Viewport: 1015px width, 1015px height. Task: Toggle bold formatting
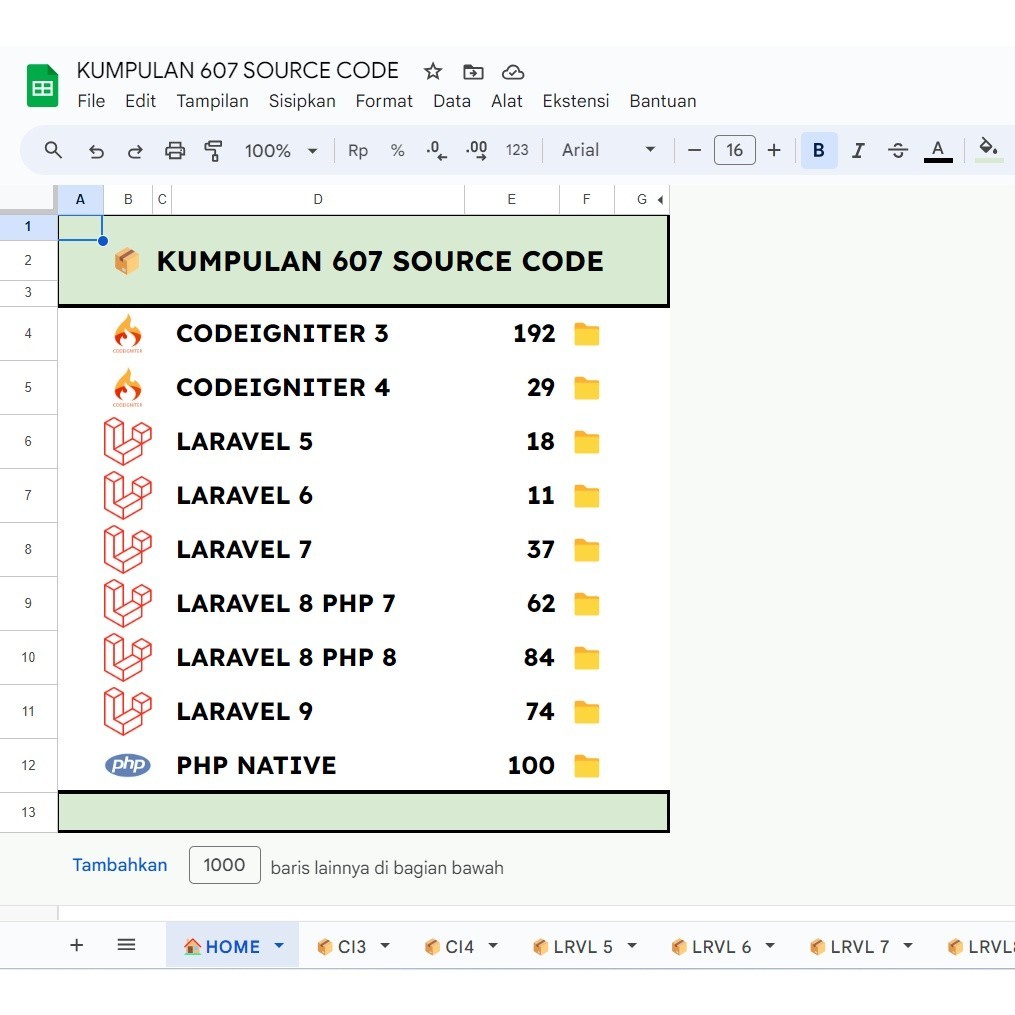(x=819, y=150)
